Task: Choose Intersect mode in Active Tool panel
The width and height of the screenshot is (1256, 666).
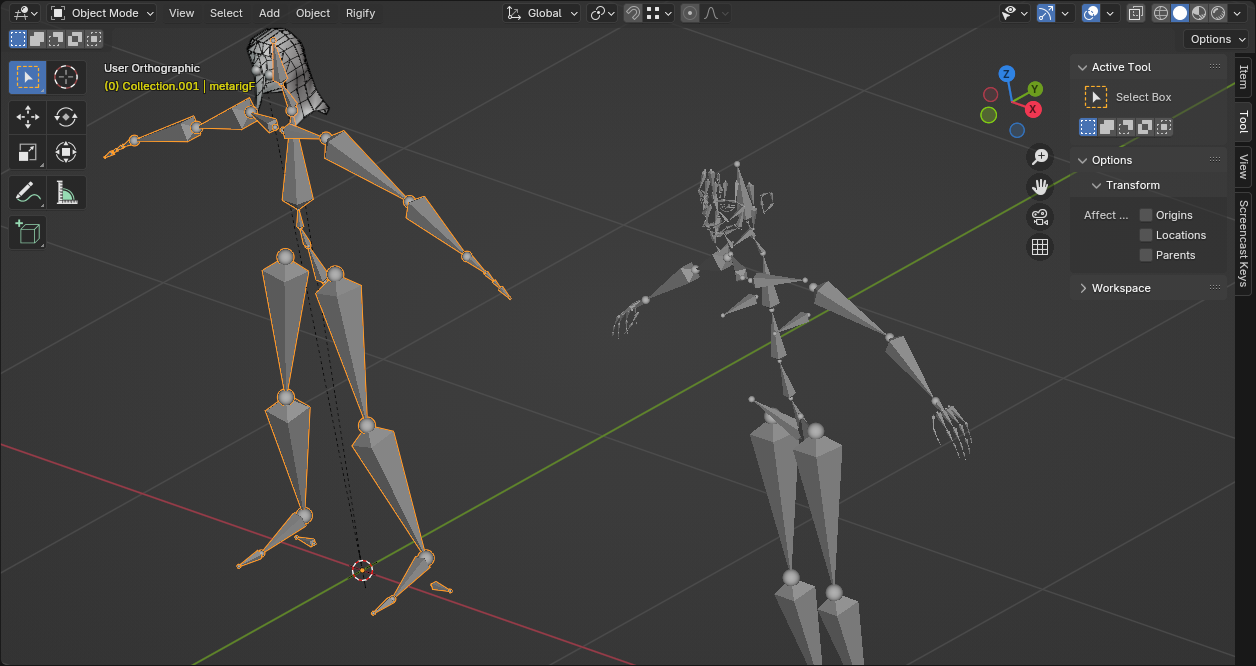Action: [1164, 127]
